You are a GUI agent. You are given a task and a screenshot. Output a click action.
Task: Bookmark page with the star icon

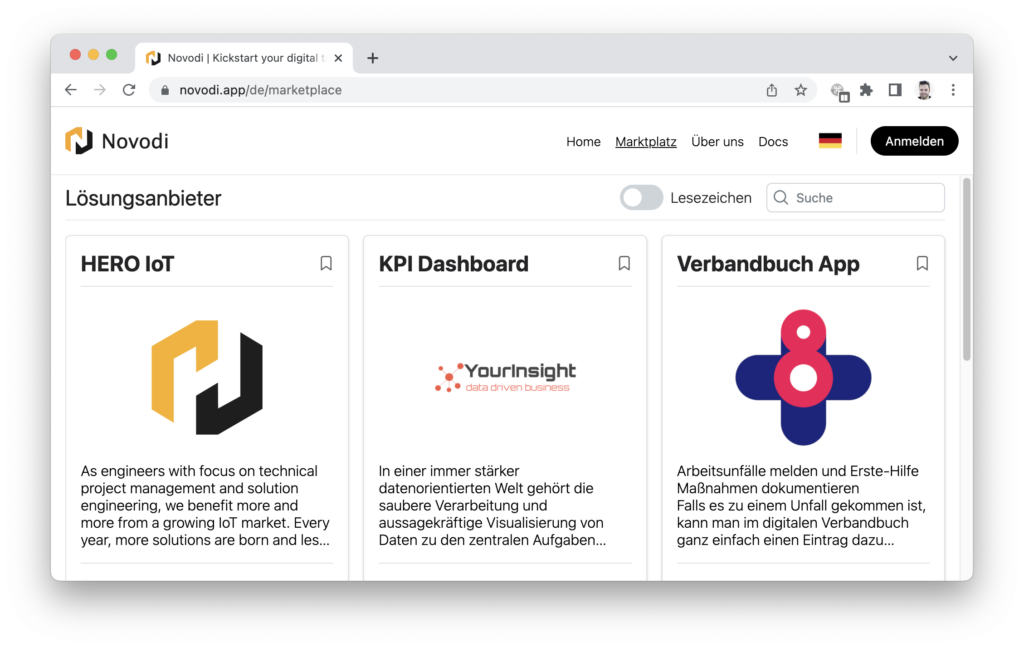801,90
